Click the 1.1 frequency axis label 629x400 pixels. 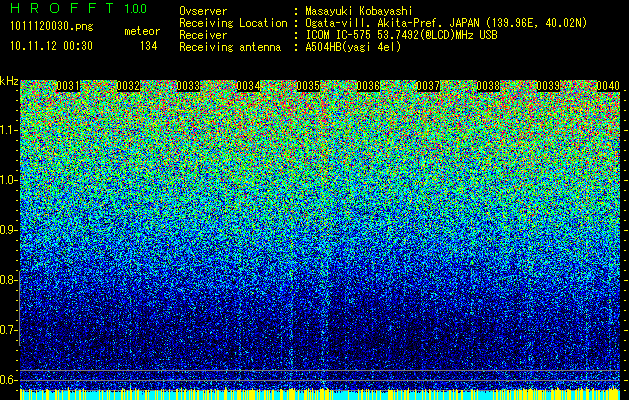pos(7,130)
